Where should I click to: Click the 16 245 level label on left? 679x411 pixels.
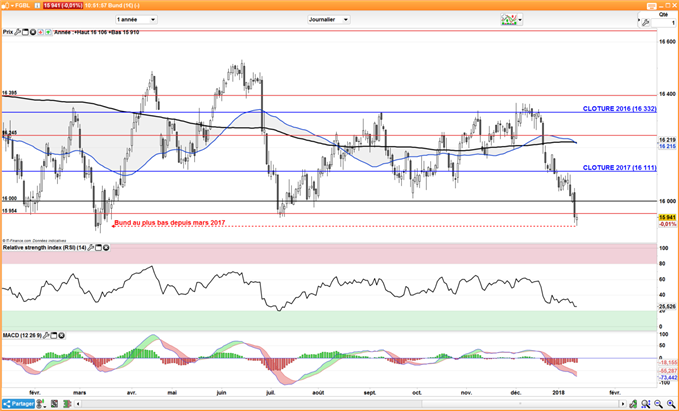click(10, 133)
